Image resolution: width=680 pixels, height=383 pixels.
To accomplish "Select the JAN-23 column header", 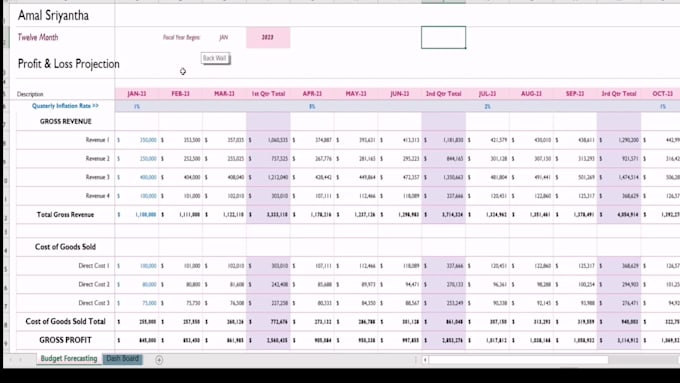I will (137, 94).
